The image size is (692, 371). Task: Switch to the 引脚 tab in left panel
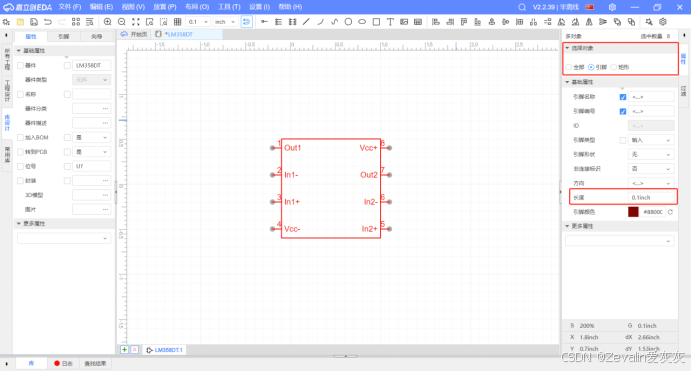64,37
